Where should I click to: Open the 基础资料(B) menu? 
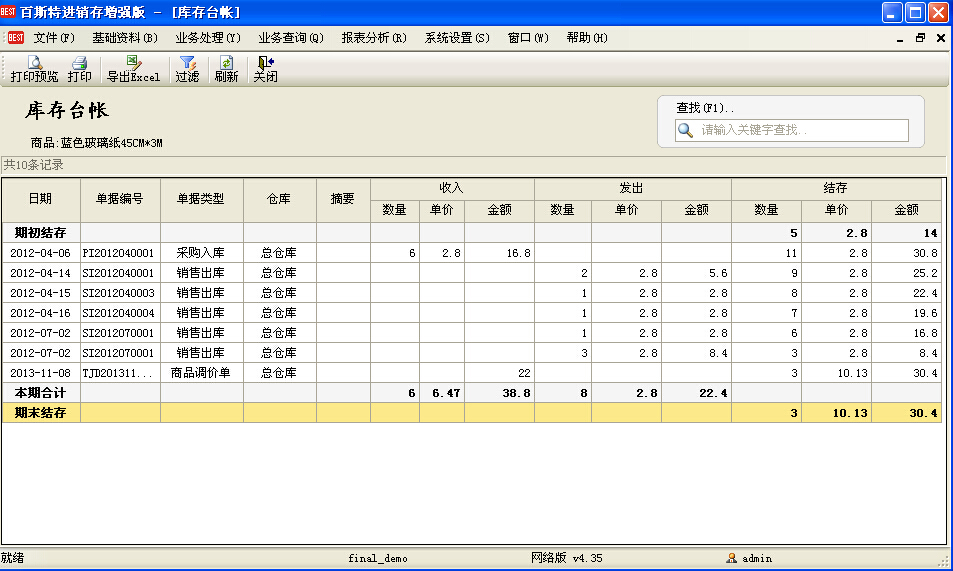pyautogui.click(x=125, y=38)
